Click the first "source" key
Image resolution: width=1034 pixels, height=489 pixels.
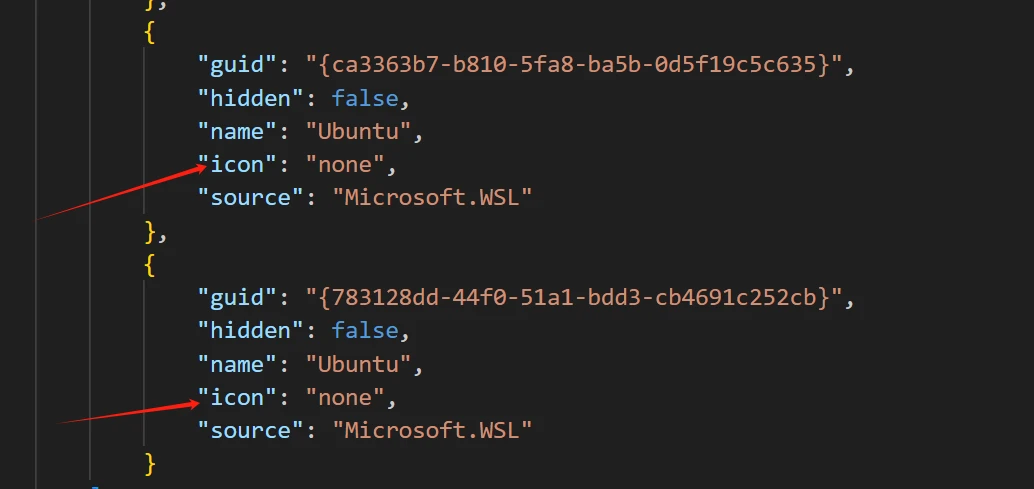[x=251, y=197]
